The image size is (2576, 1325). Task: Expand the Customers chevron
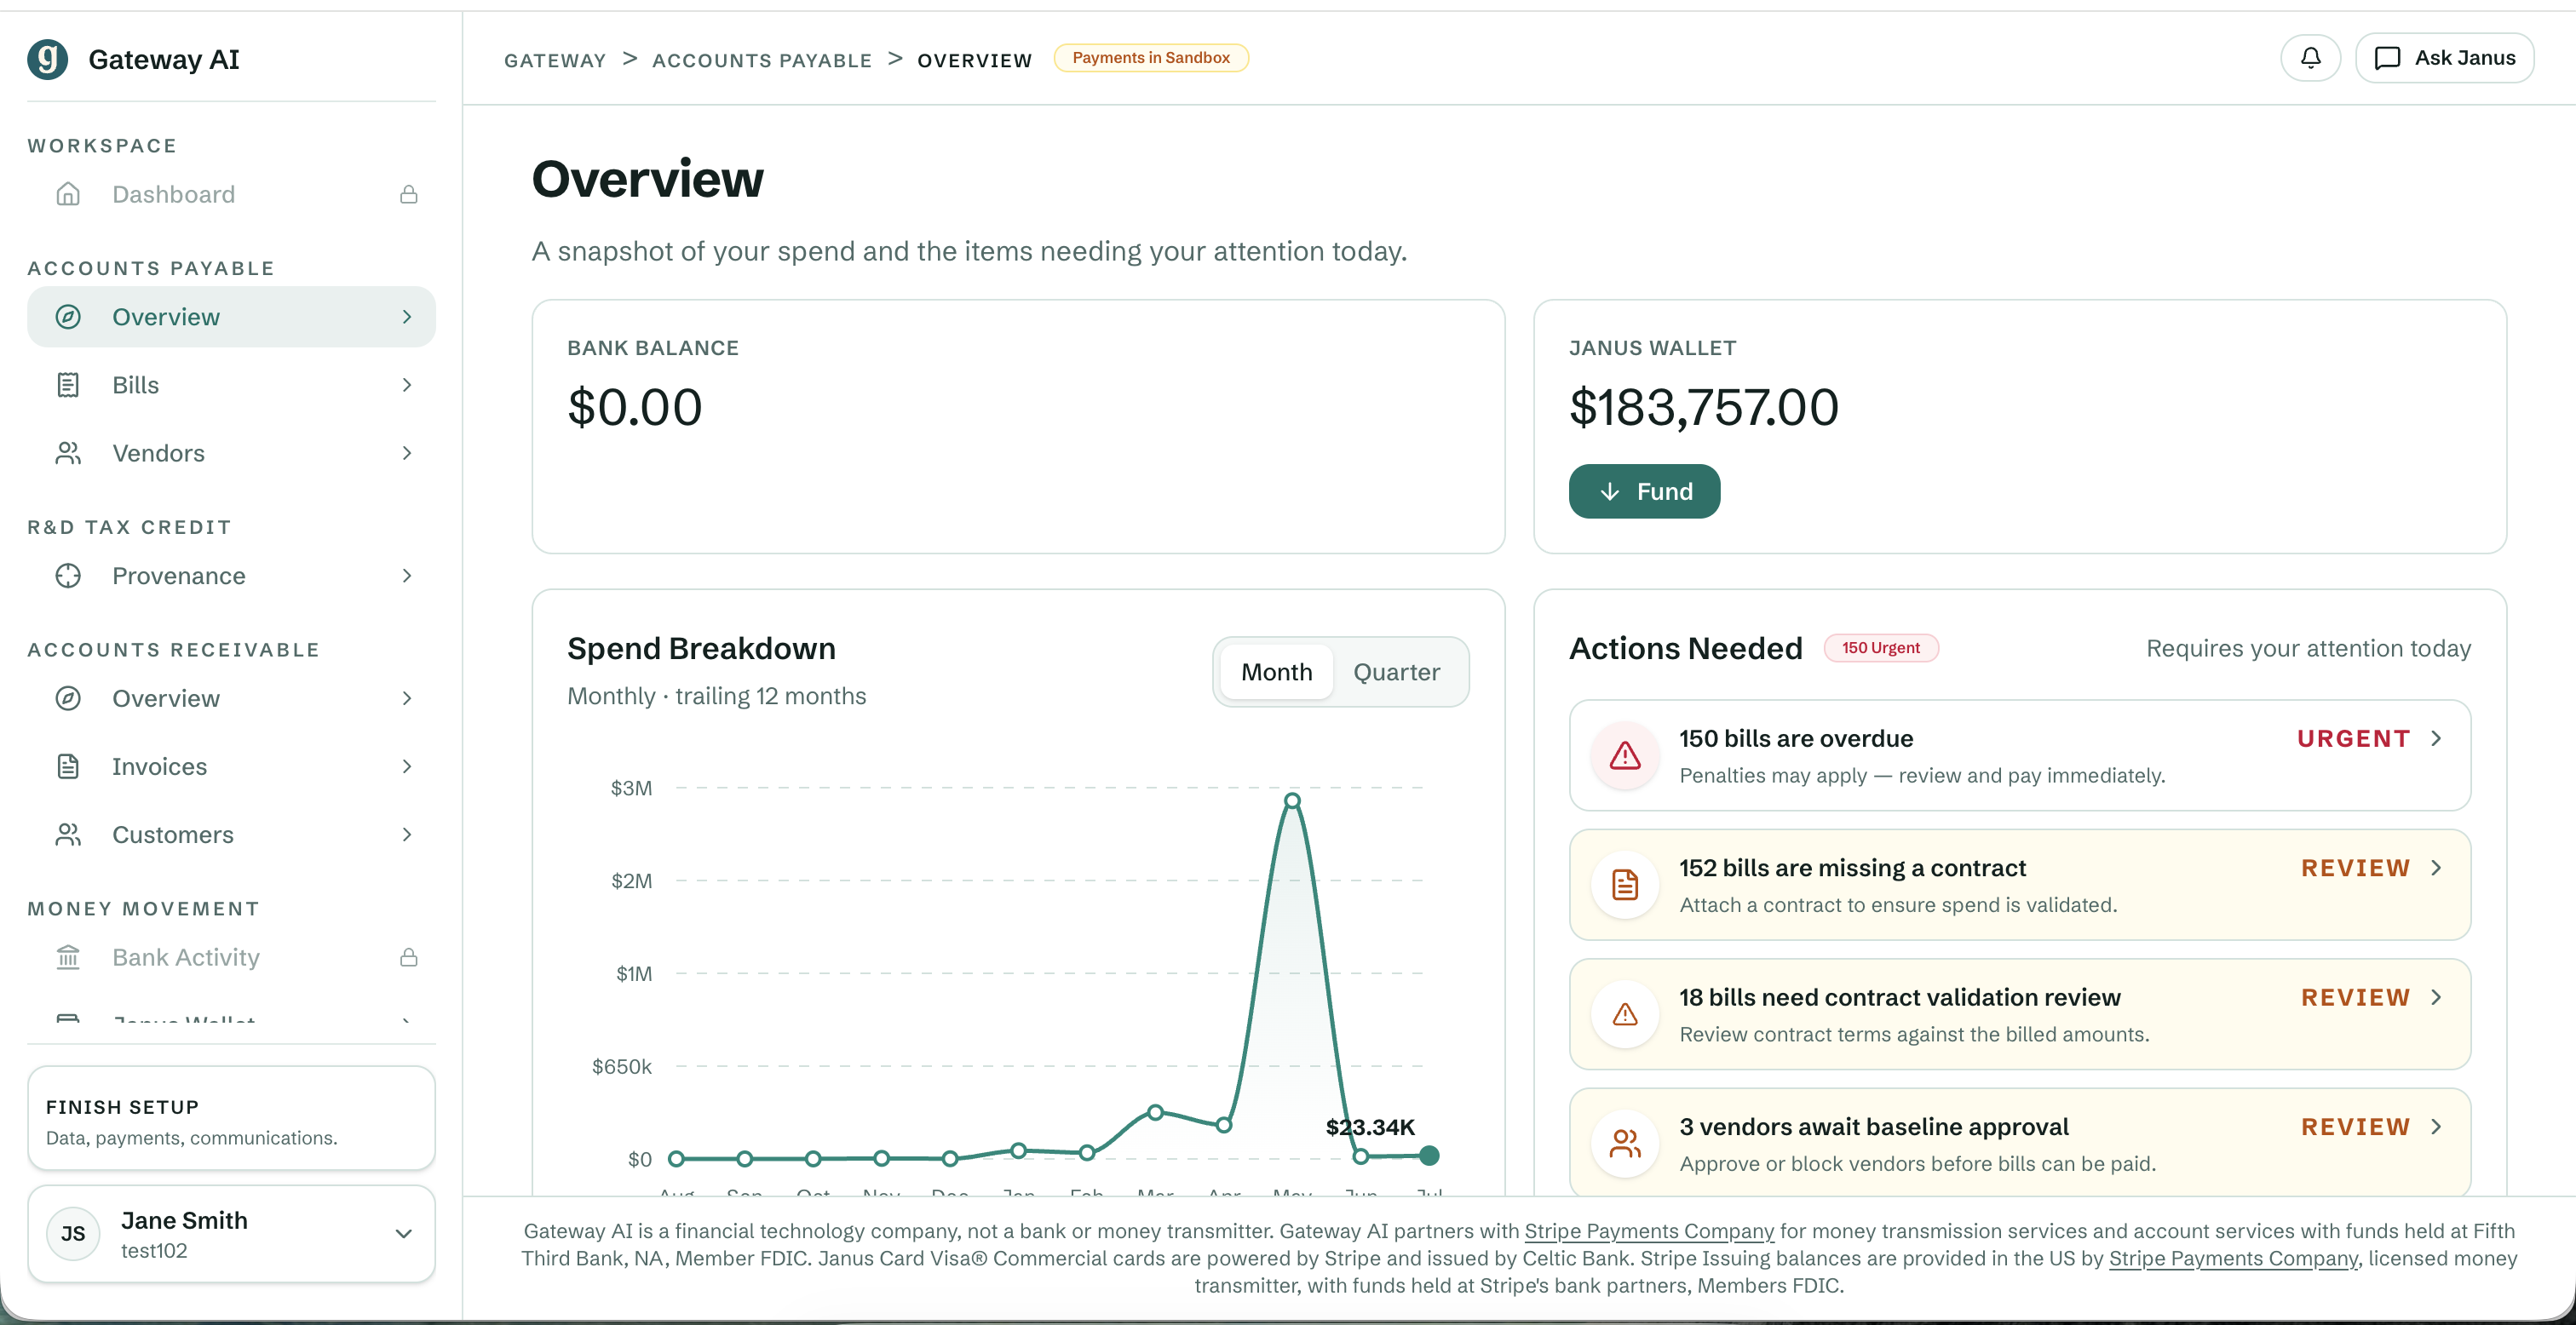coord(407,835)
